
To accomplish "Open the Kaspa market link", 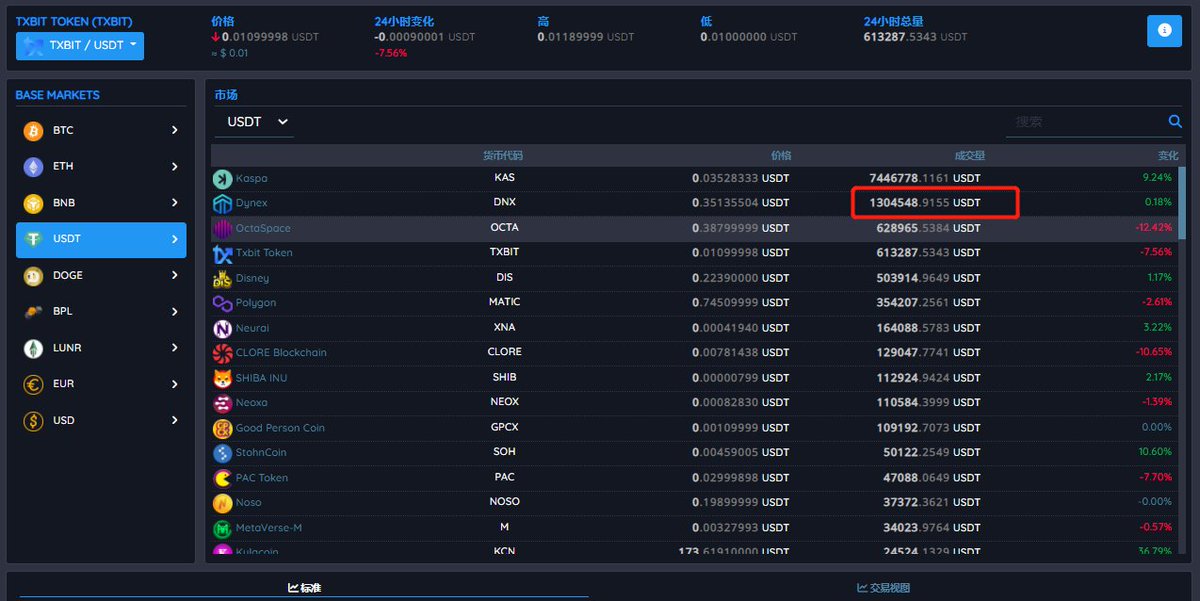I will [252, 178].
